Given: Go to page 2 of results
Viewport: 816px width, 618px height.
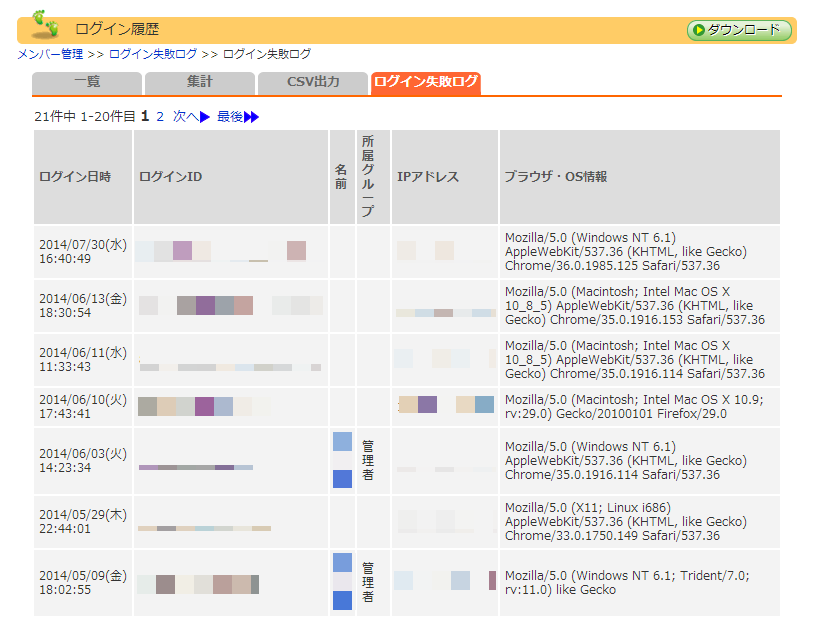Looking at the screenshot, I should (x=160, y=117).
